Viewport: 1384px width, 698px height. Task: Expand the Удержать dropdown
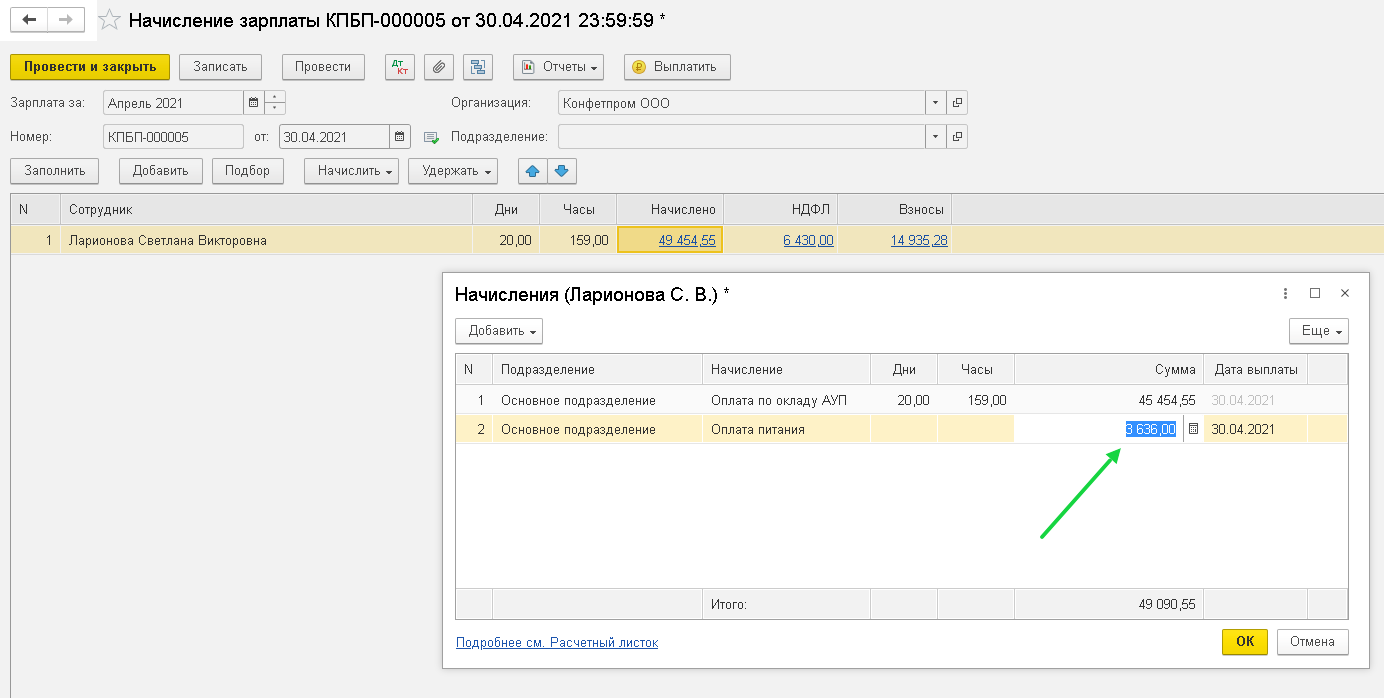[452, 171]
